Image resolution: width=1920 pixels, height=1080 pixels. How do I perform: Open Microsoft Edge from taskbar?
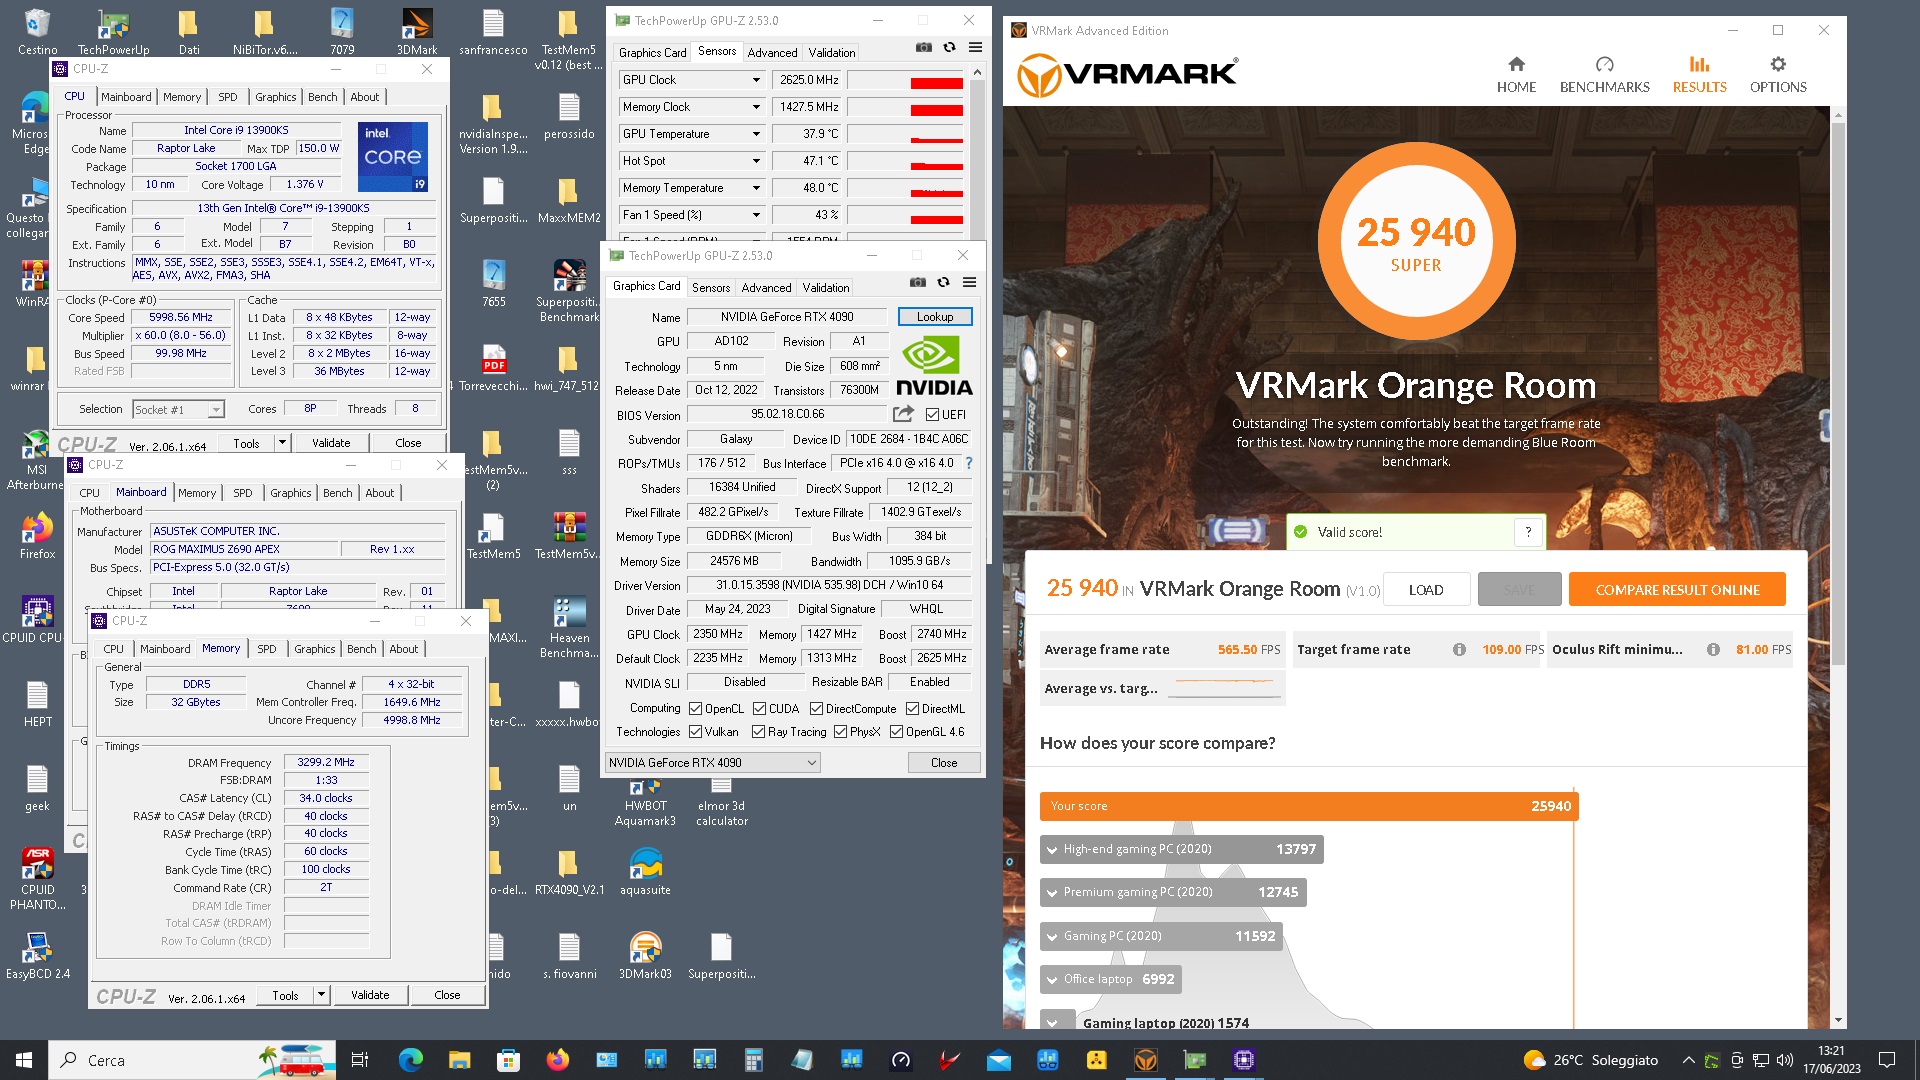click(410, 1060)
